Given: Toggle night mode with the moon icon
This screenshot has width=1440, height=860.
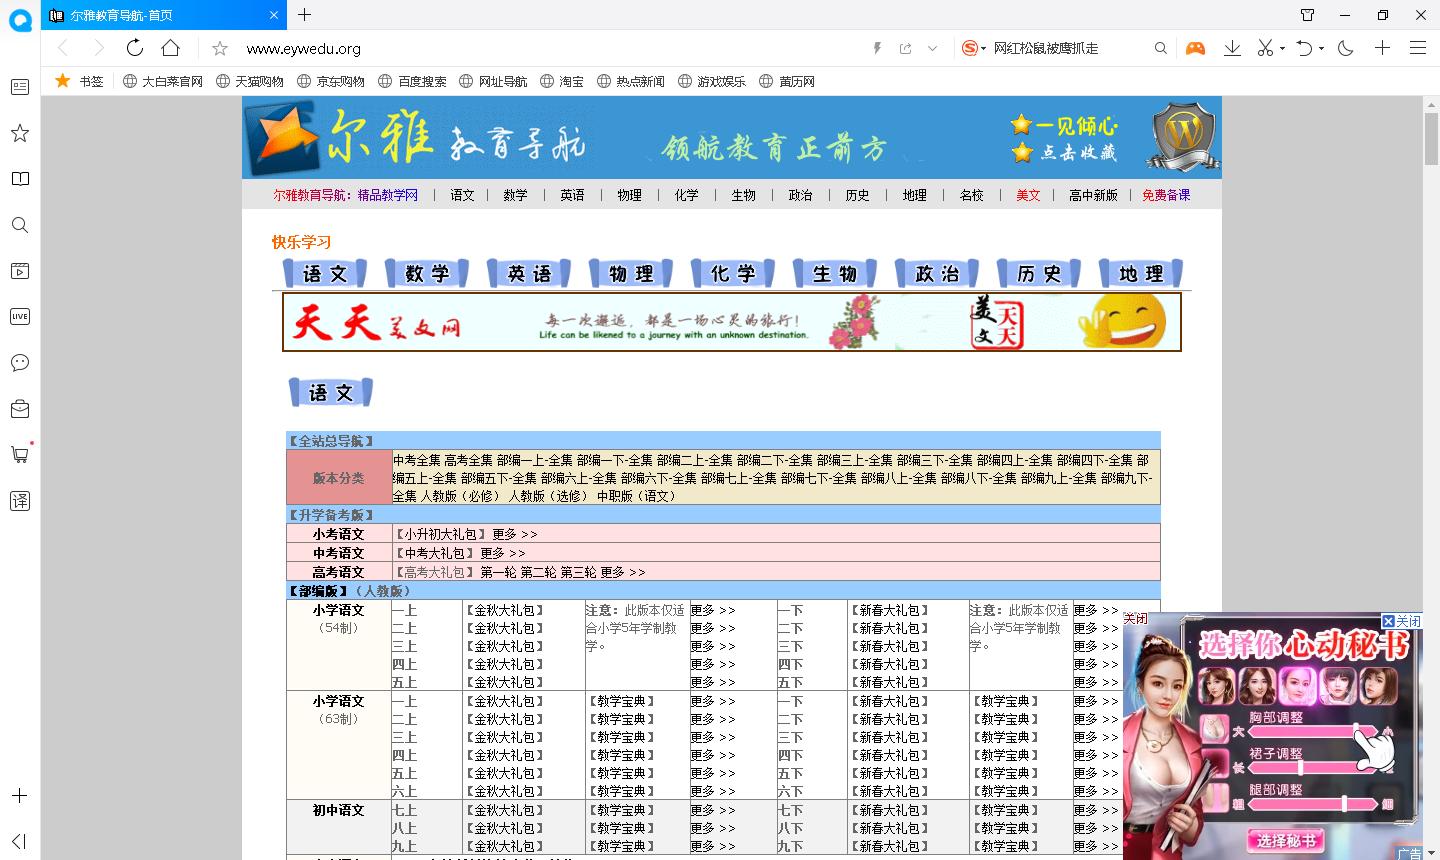Looking at the screenshot, I should pyautogui.click(x=1345, y=47).
